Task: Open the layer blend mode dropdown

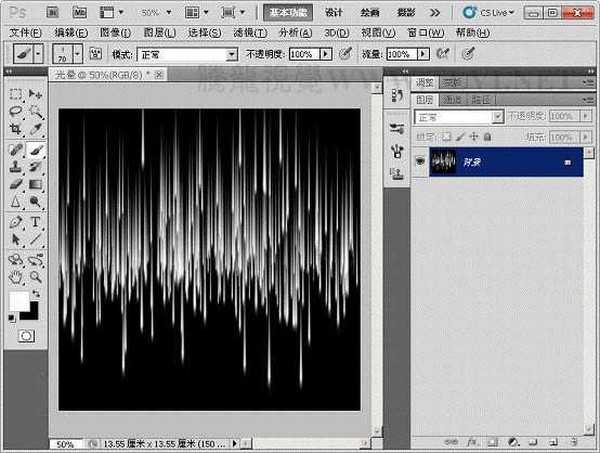Action: [459, 117]
